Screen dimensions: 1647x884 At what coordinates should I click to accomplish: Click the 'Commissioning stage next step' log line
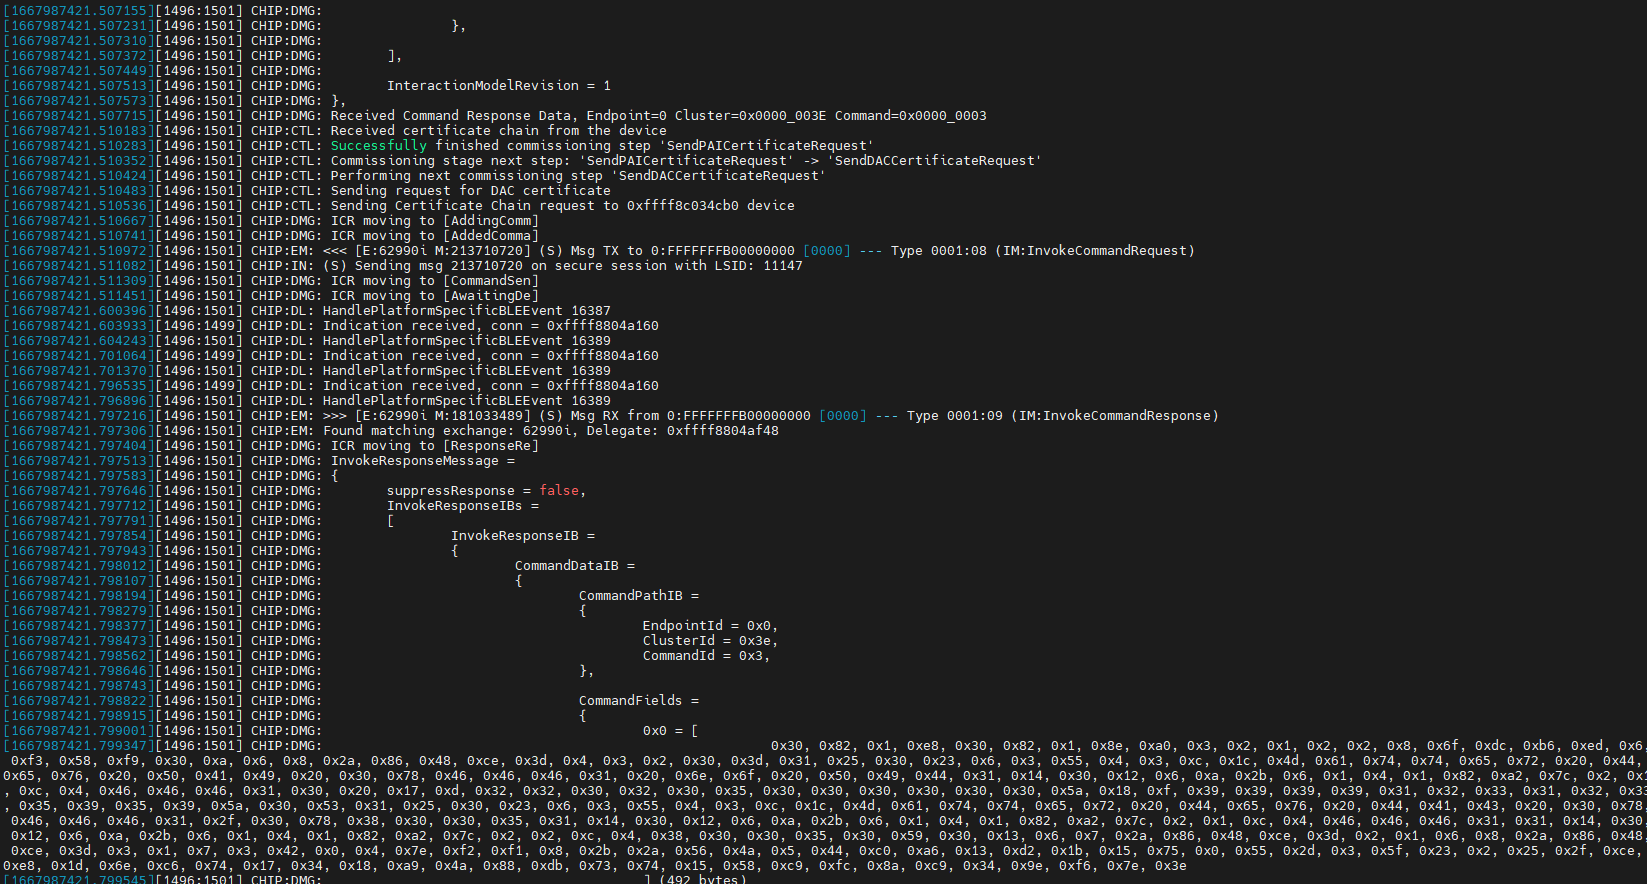coord(686,161)
